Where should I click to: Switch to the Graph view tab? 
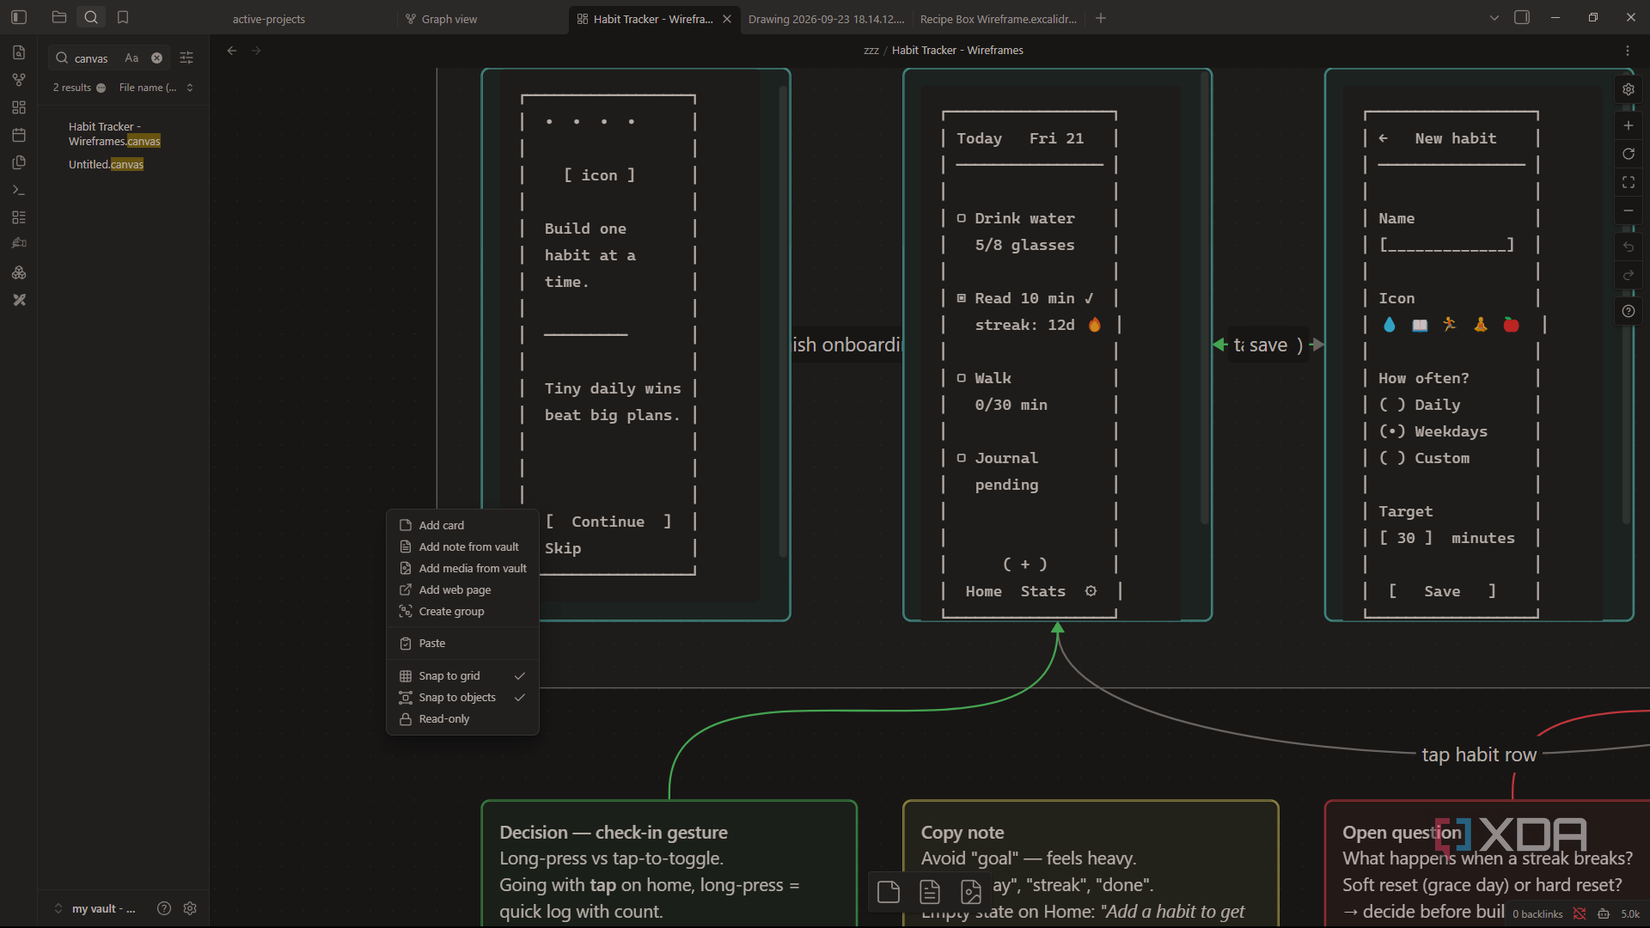449,19
